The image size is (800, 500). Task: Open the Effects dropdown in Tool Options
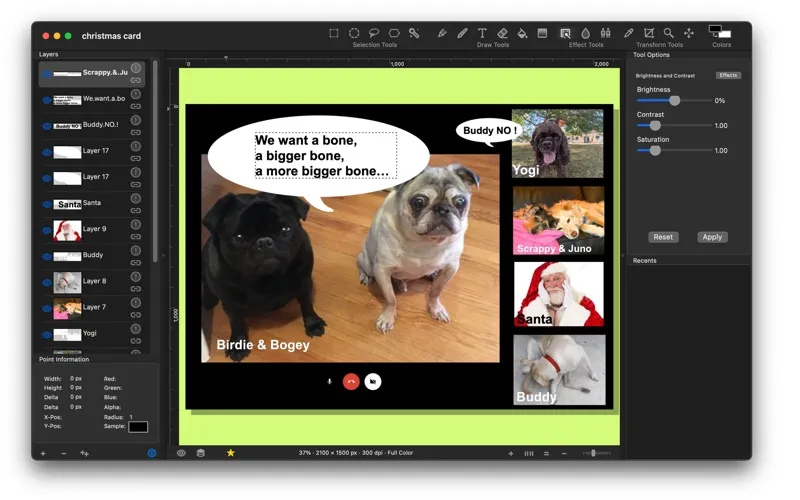point(728,75)
